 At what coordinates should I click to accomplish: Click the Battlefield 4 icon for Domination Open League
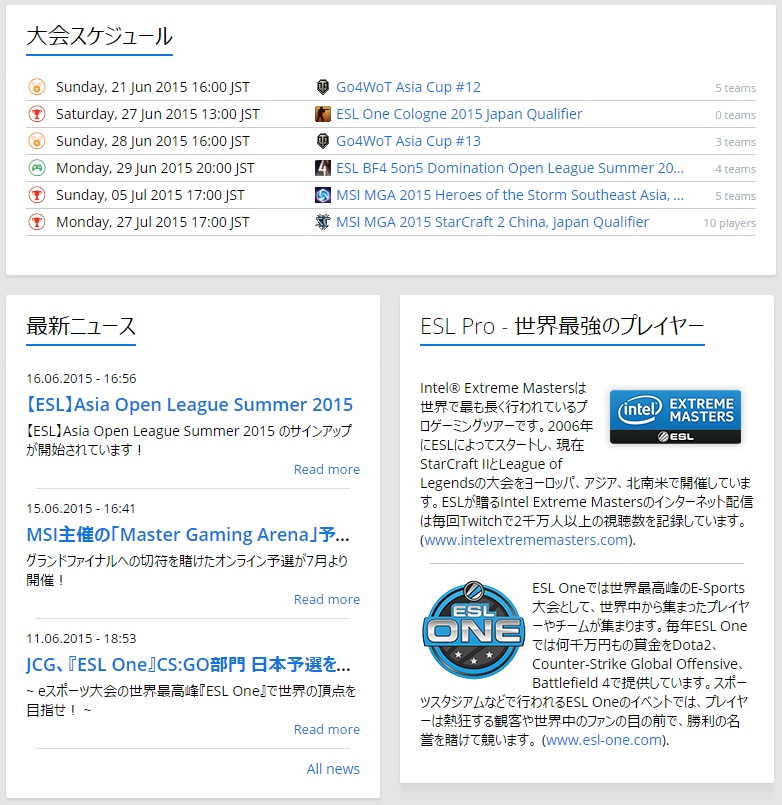pyautogui.click(x=322, y=168)
